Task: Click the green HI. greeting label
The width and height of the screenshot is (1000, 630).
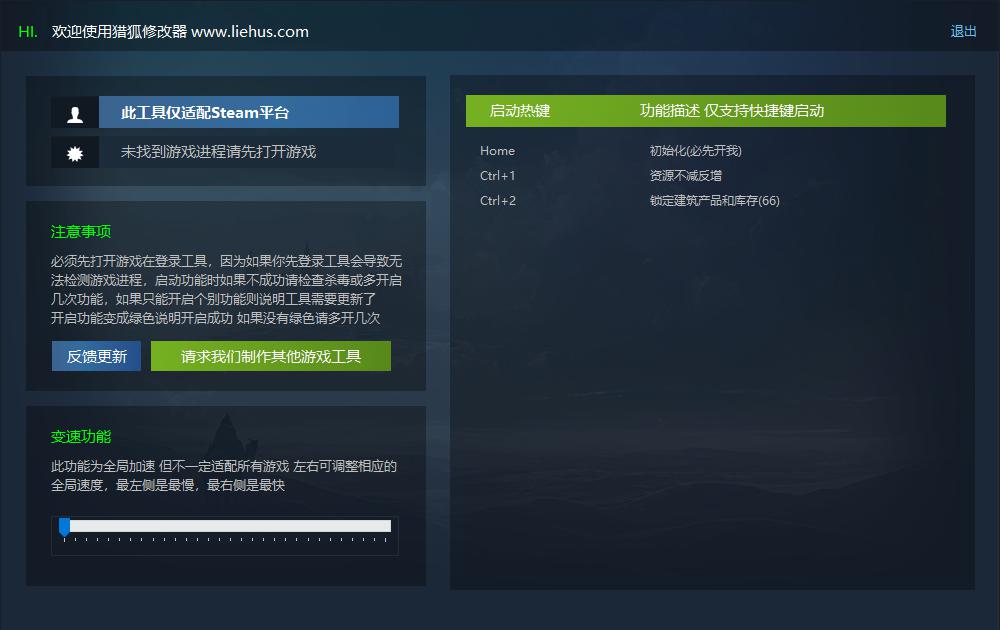Action: coord(27,32)
